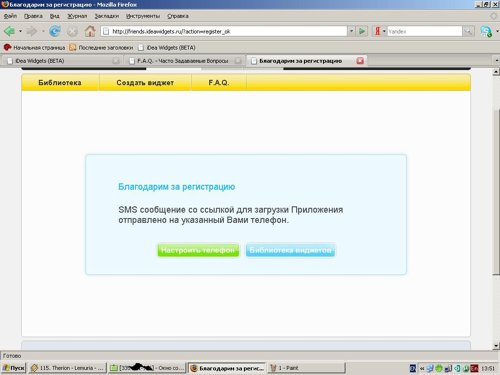Click the system tray clock showing 13:51

click(488, 368)
